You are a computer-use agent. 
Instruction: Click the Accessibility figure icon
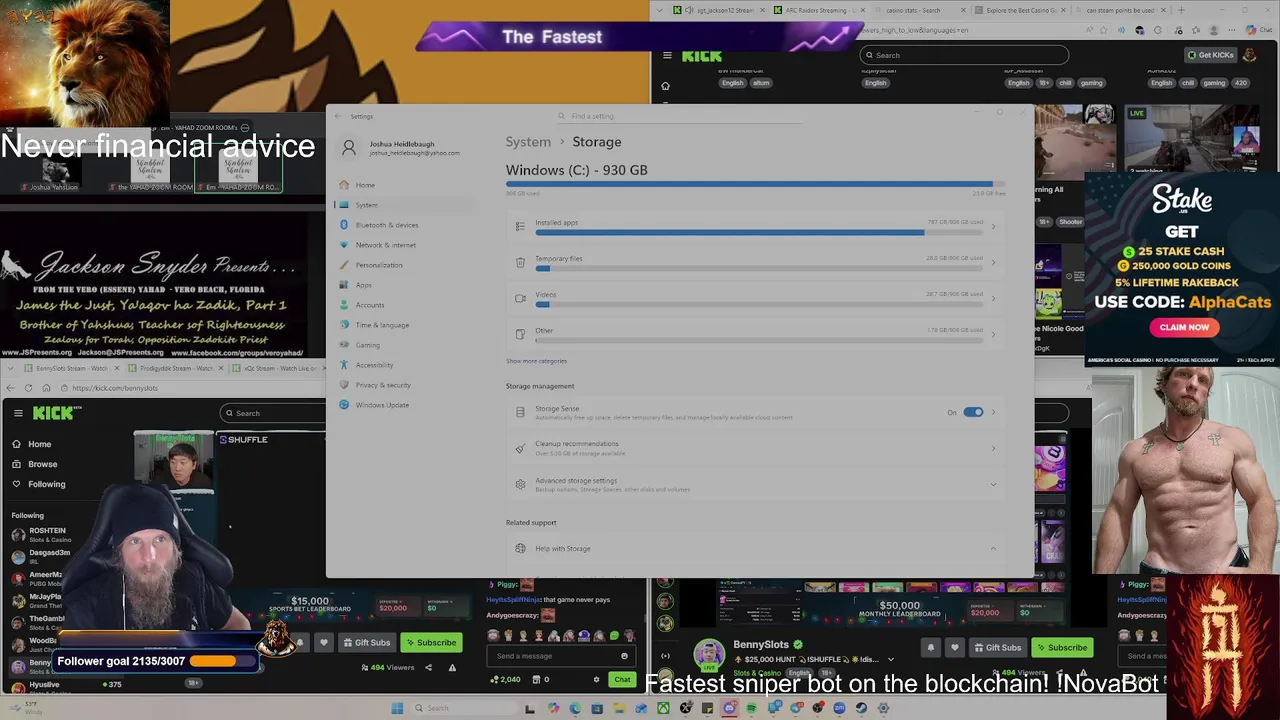344,365
